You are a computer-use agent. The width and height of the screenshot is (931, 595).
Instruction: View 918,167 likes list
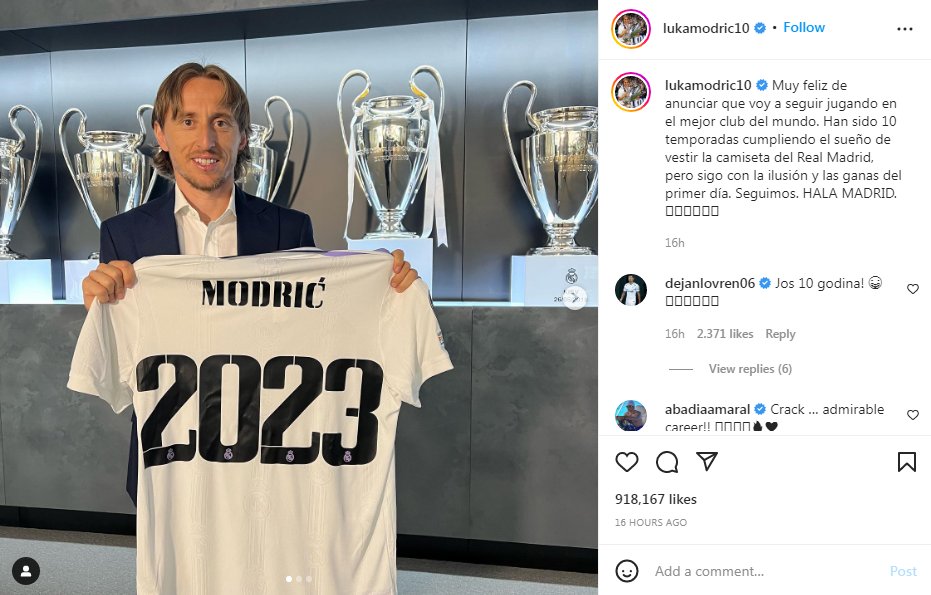[656, 499]
